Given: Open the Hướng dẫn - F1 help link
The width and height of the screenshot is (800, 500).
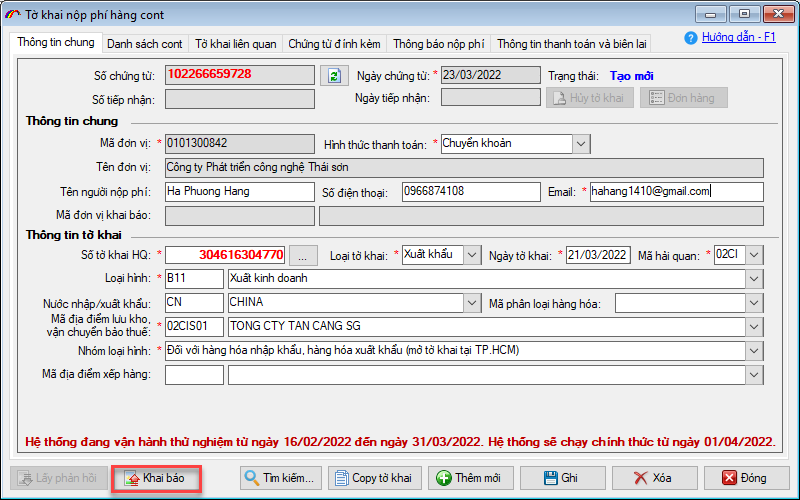Looking at the screenshot, I should 738,37.
